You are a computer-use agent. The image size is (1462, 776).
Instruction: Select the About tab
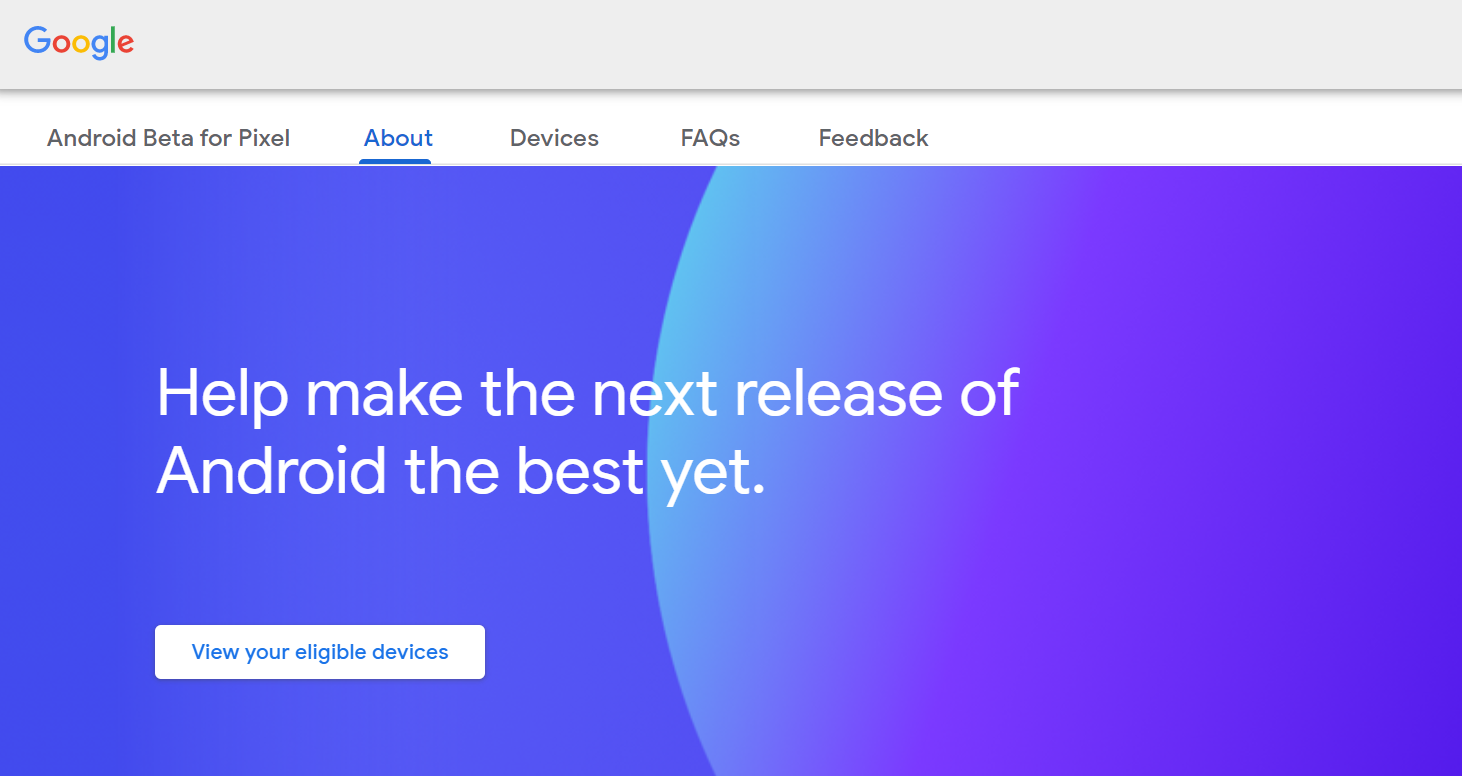398,138
